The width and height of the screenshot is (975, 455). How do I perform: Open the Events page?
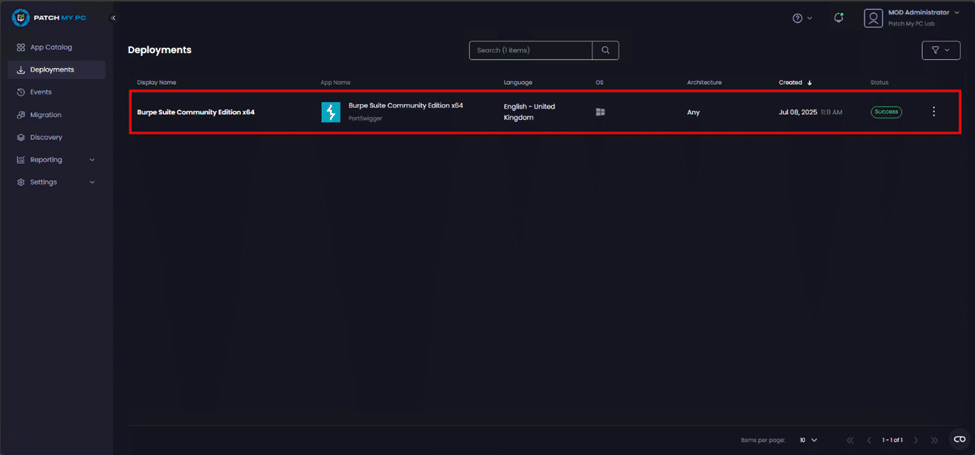point(41,92)
